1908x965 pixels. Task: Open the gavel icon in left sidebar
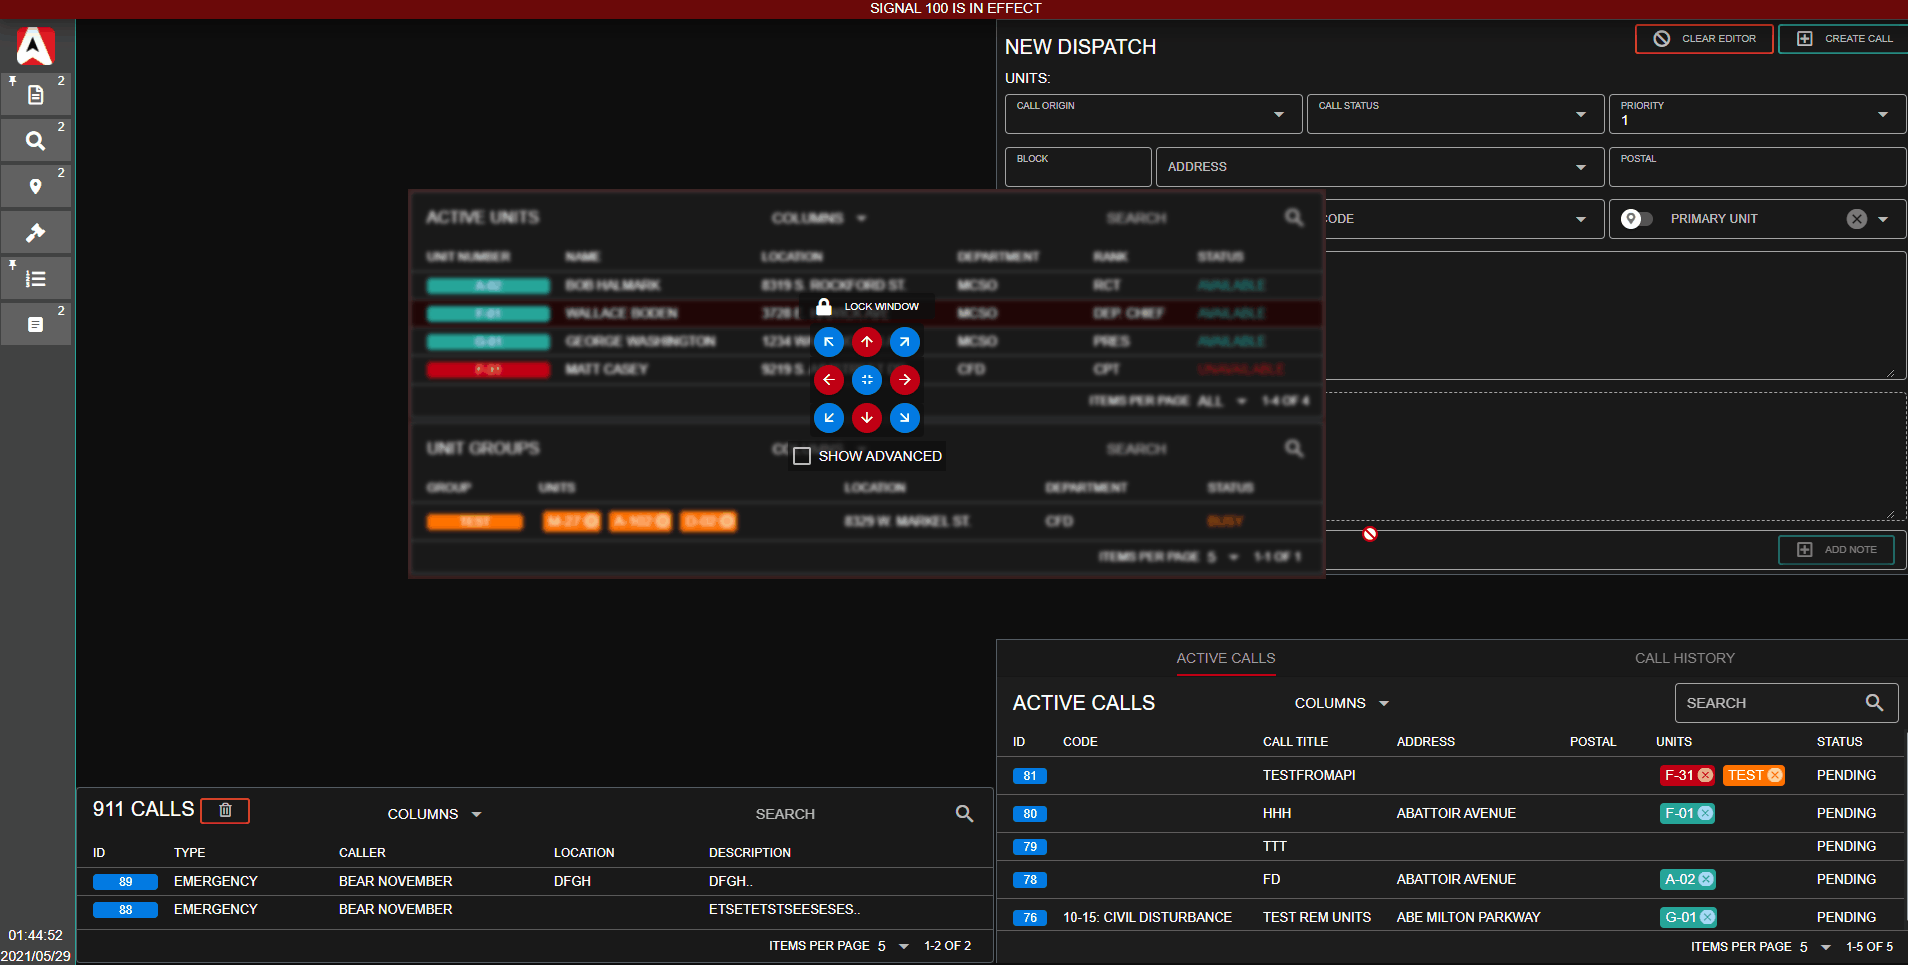(35, 232)
